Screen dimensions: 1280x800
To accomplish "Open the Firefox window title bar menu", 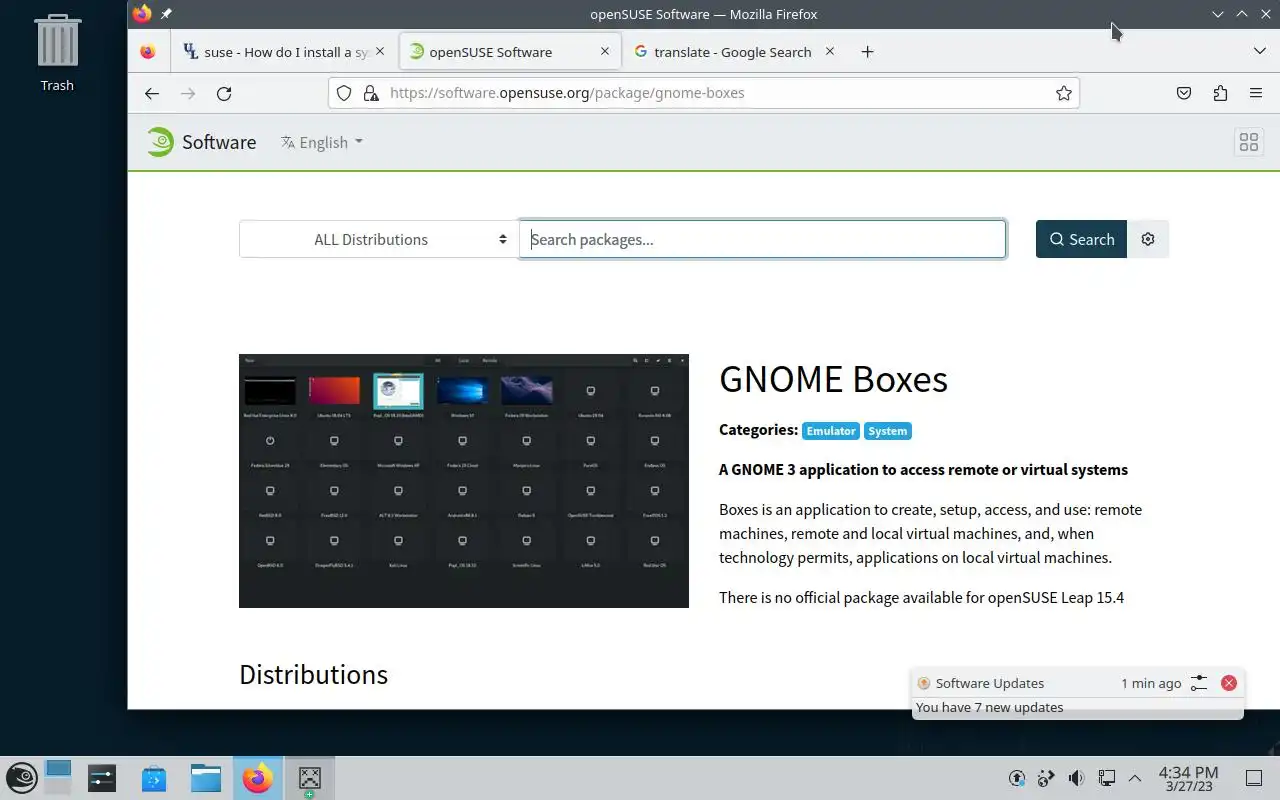I will tap(142, 14).
